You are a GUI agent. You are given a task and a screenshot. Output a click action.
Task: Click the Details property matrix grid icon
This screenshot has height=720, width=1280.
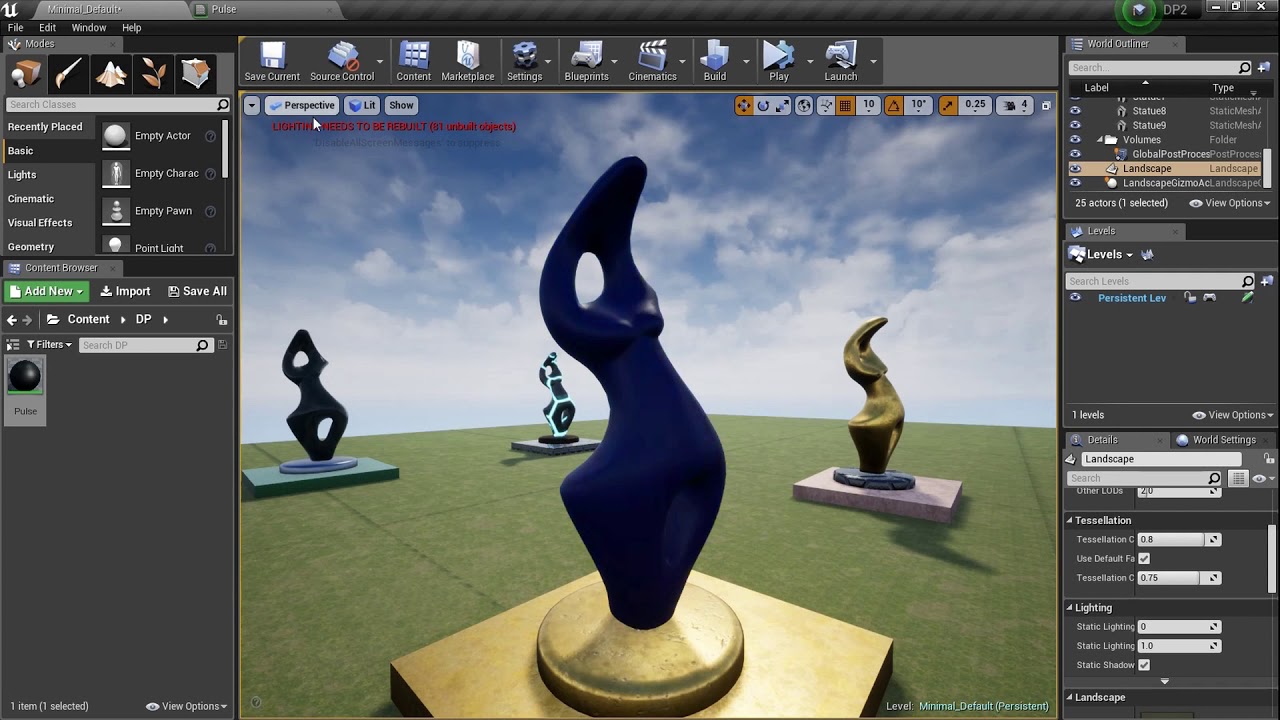(x=1238, y=478)
